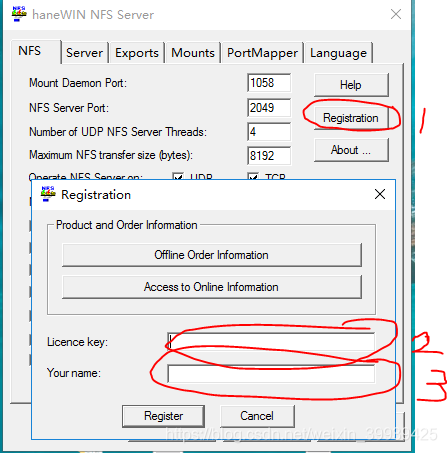Open the Server tab
This screenshot has height=453, width=447.
[x=84, y=53]
